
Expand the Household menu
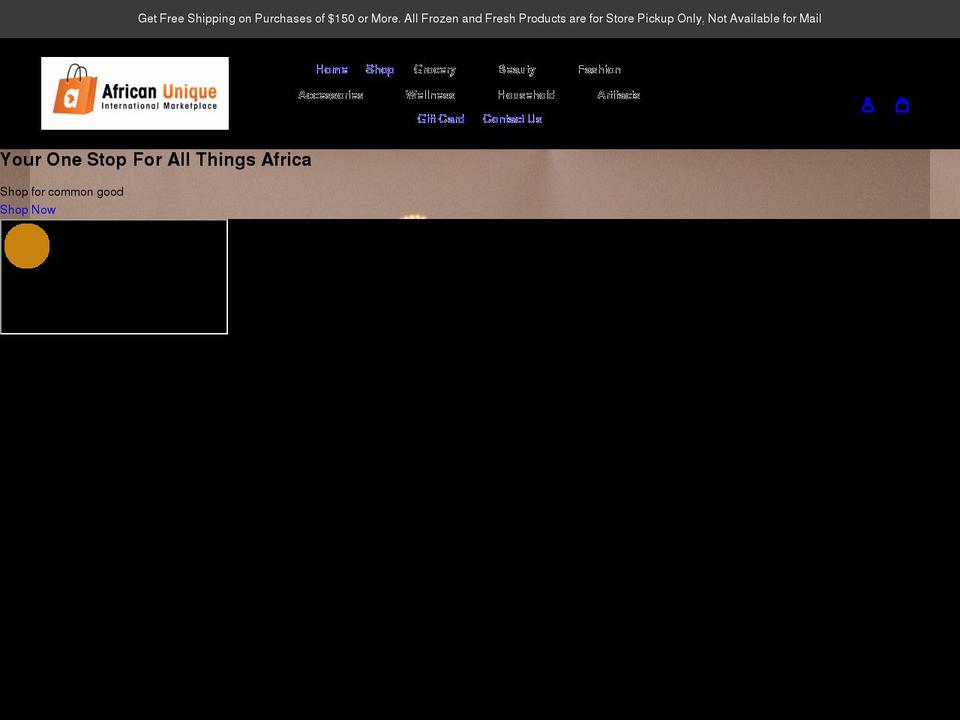[526, 94]
